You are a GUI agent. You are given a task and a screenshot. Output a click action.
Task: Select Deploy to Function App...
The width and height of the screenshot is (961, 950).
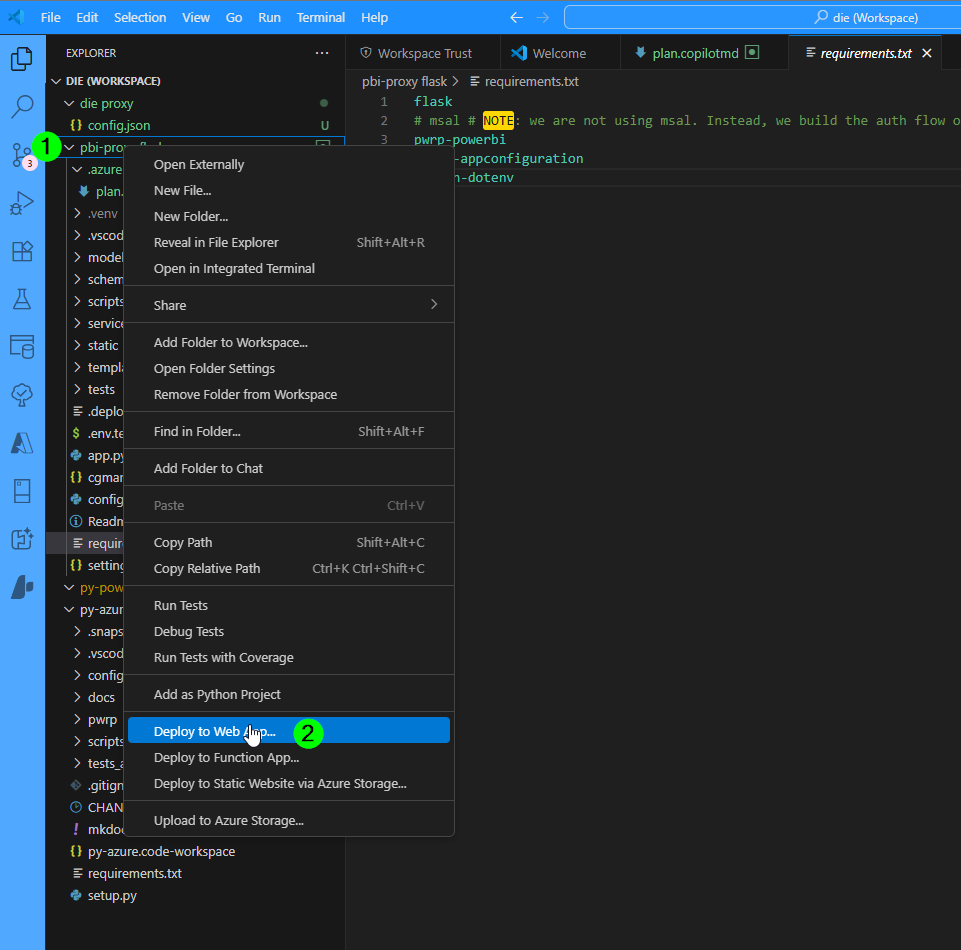pos(289,758)
